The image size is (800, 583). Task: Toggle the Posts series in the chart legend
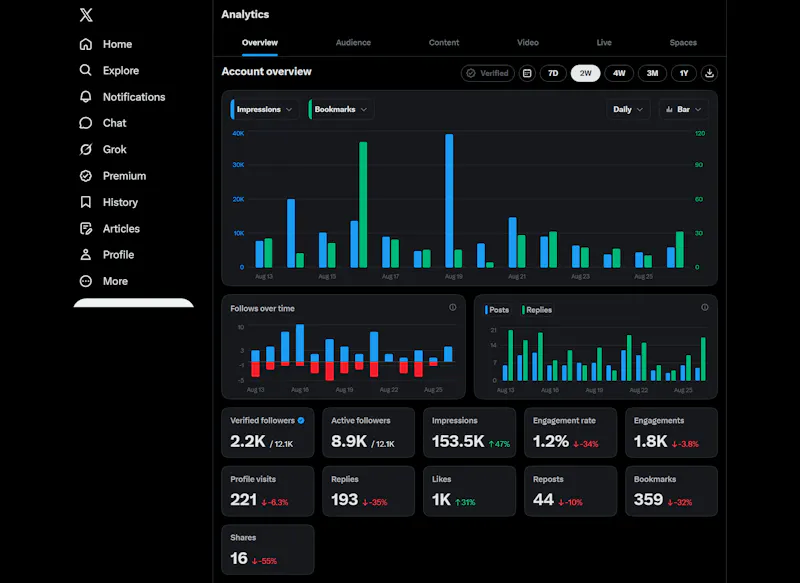497,310
